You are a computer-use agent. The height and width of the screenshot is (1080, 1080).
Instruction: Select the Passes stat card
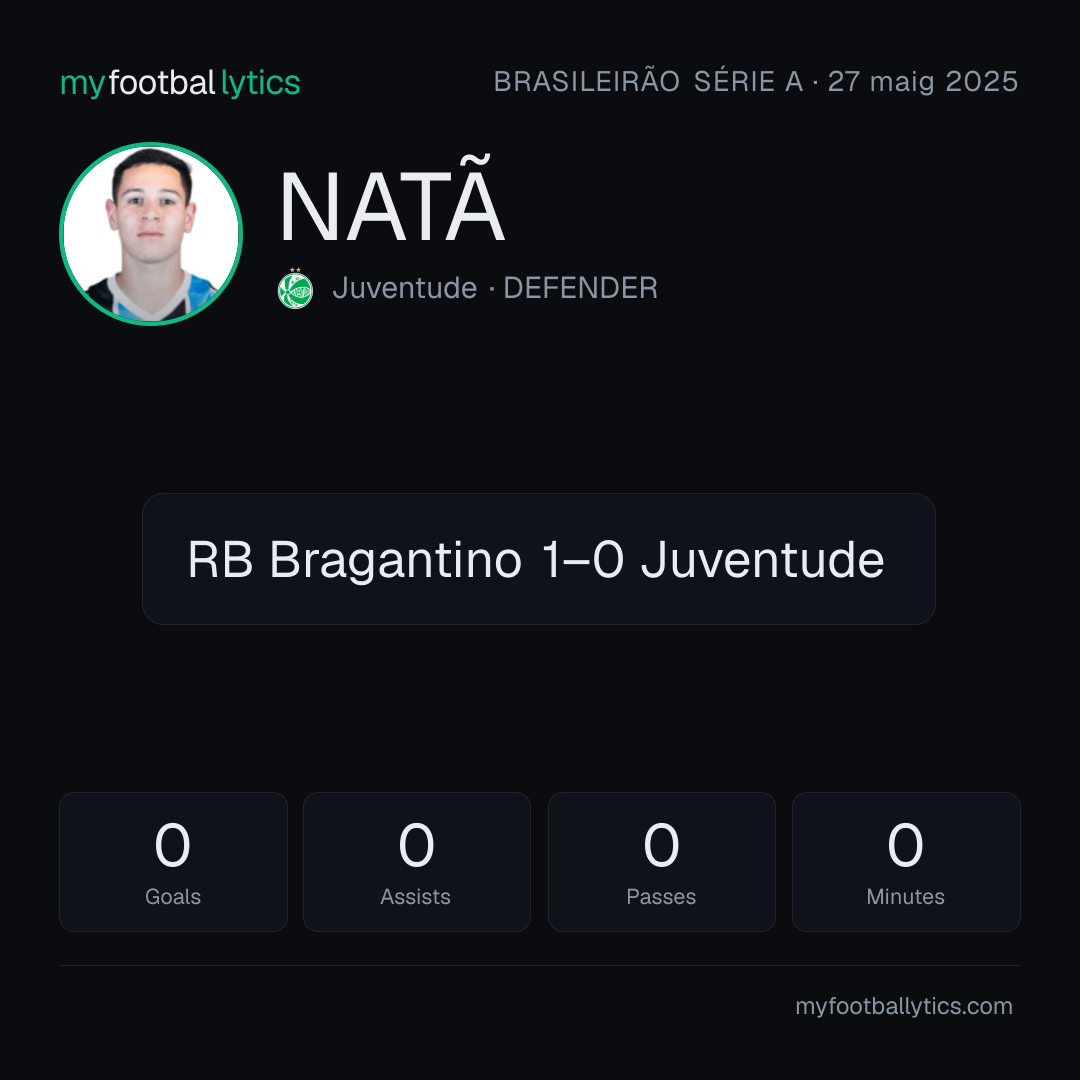(661, 862)
